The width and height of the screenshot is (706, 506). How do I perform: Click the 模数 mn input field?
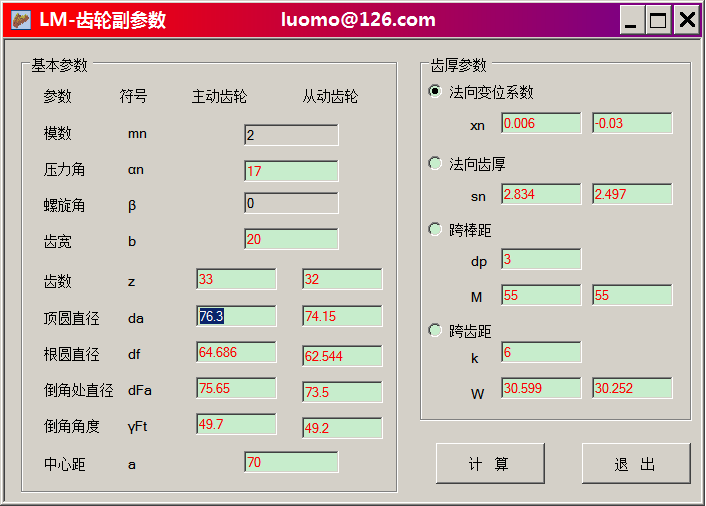click(x=291, y=135)
